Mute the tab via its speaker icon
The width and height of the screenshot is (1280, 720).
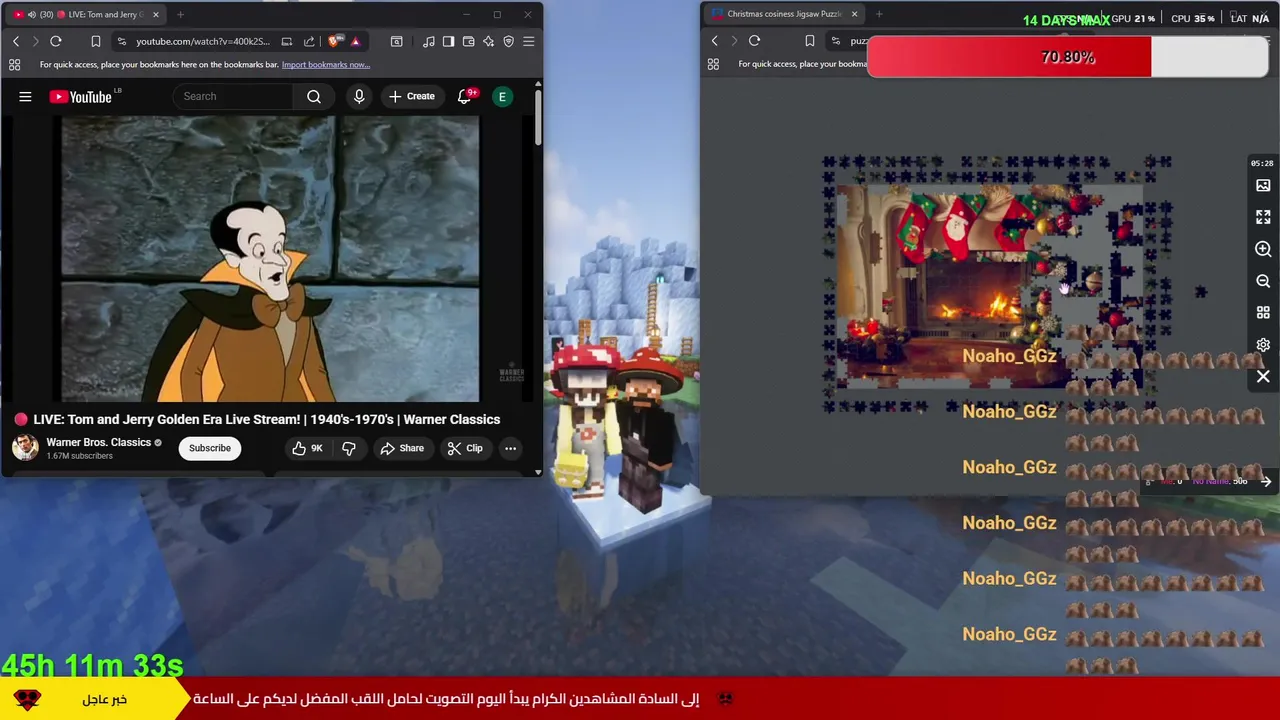(x=31, y=14)
